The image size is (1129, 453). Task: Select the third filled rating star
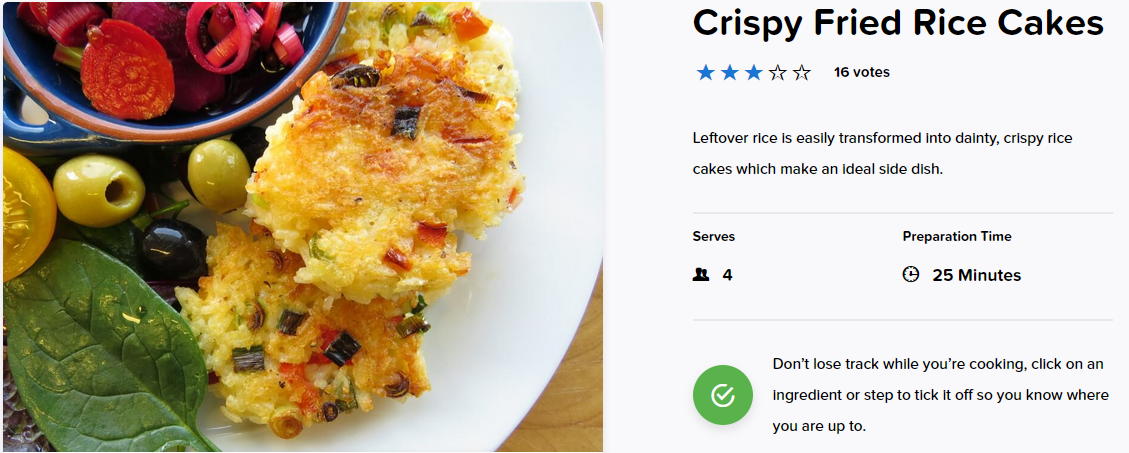click(x=753, y=72)
